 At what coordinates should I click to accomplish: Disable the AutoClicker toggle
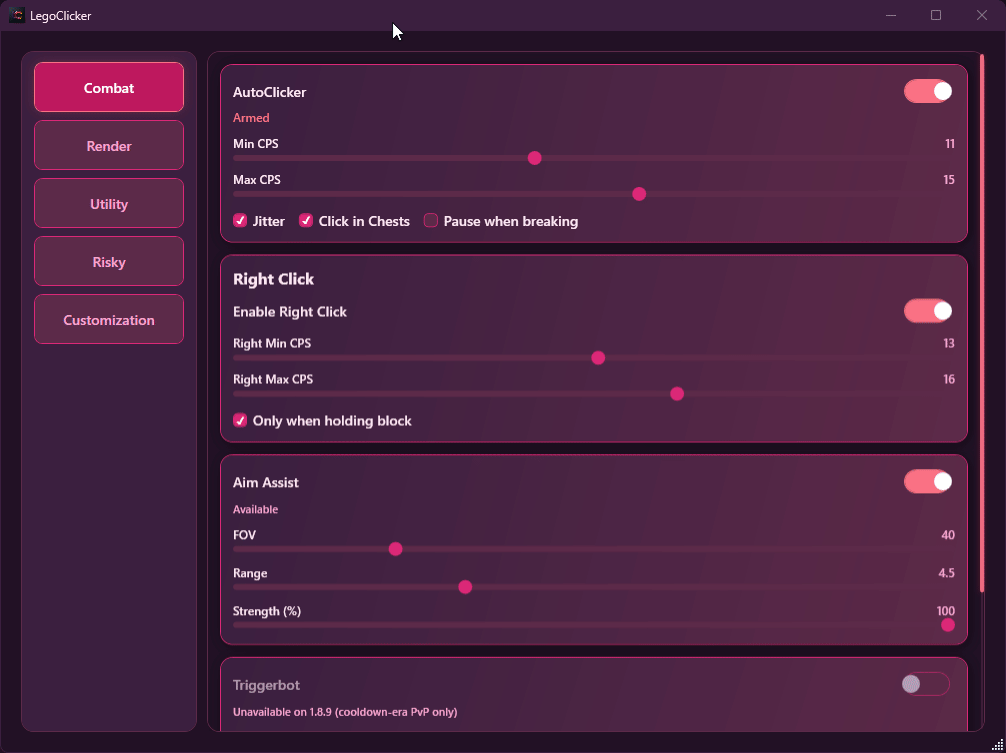pyautogui.click(x=928, y=92)
